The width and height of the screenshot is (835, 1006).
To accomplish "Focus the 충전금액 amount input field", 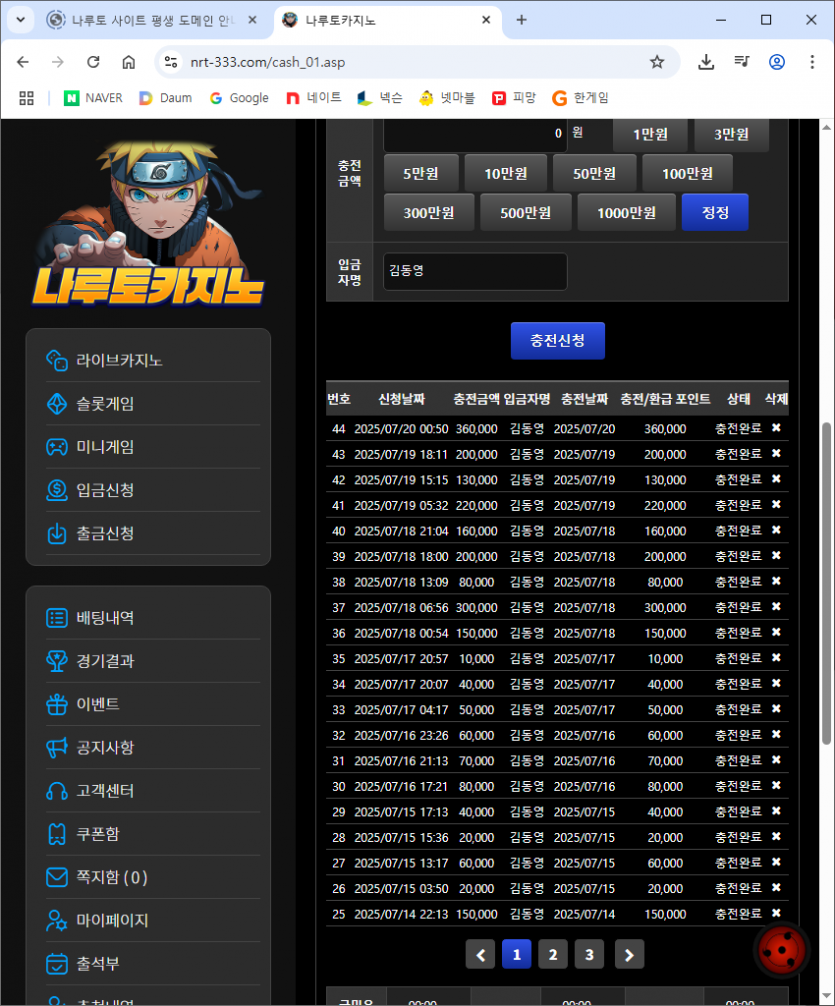I will click(475, 135).
